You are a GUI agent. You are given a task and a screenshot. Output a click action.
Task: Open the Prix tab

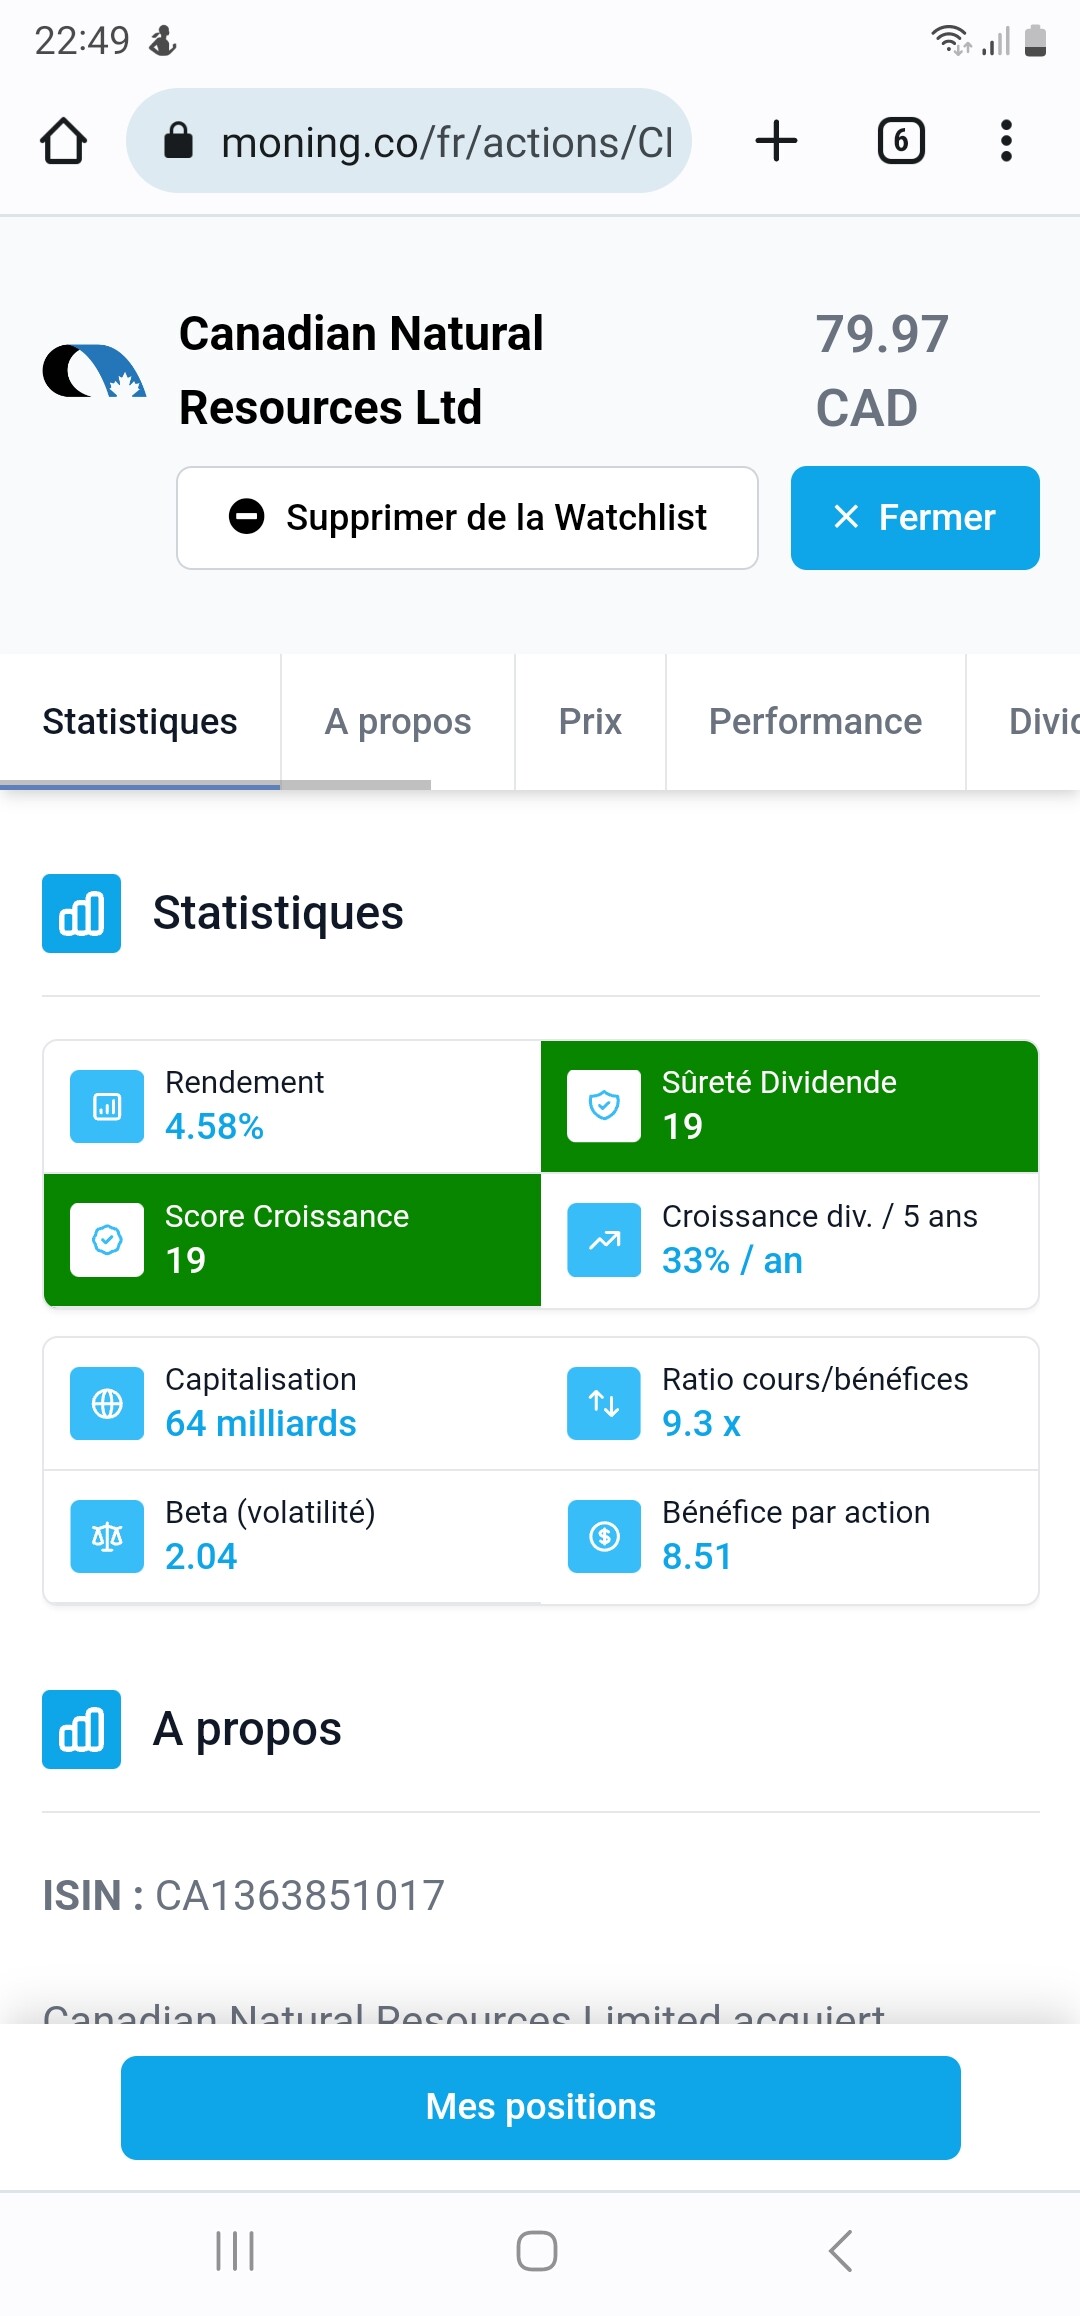[x=590, y=722]
